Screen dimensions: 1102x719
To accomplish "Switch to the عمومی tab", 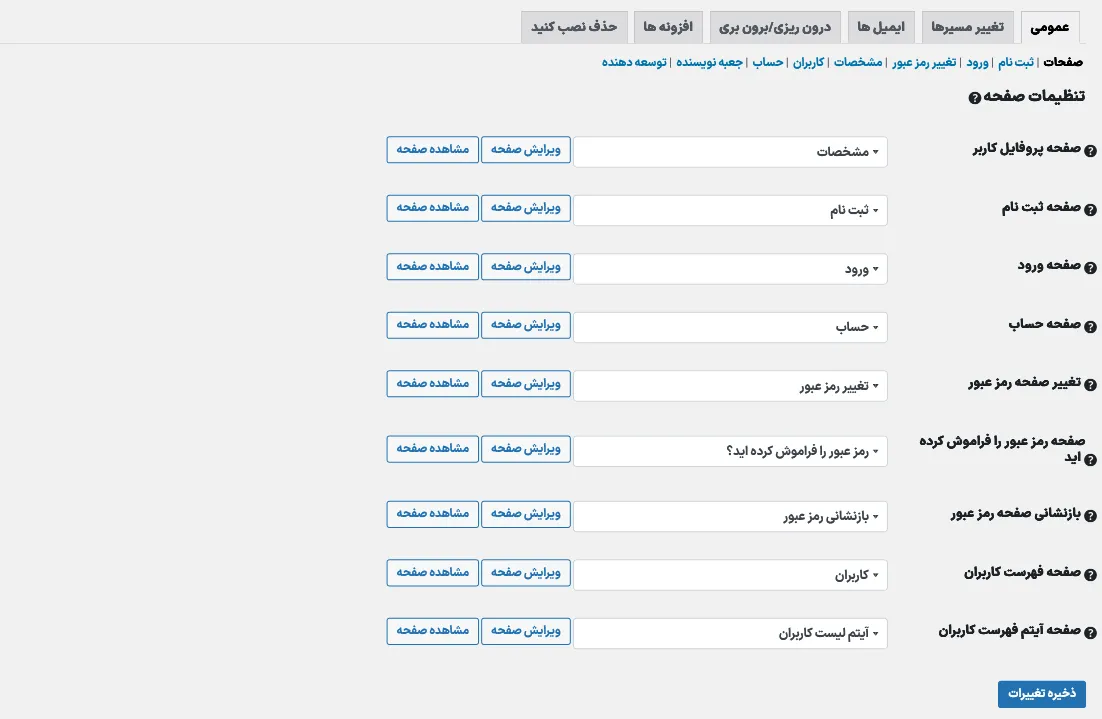I will pyautogui.click(x=1049, y=27).
